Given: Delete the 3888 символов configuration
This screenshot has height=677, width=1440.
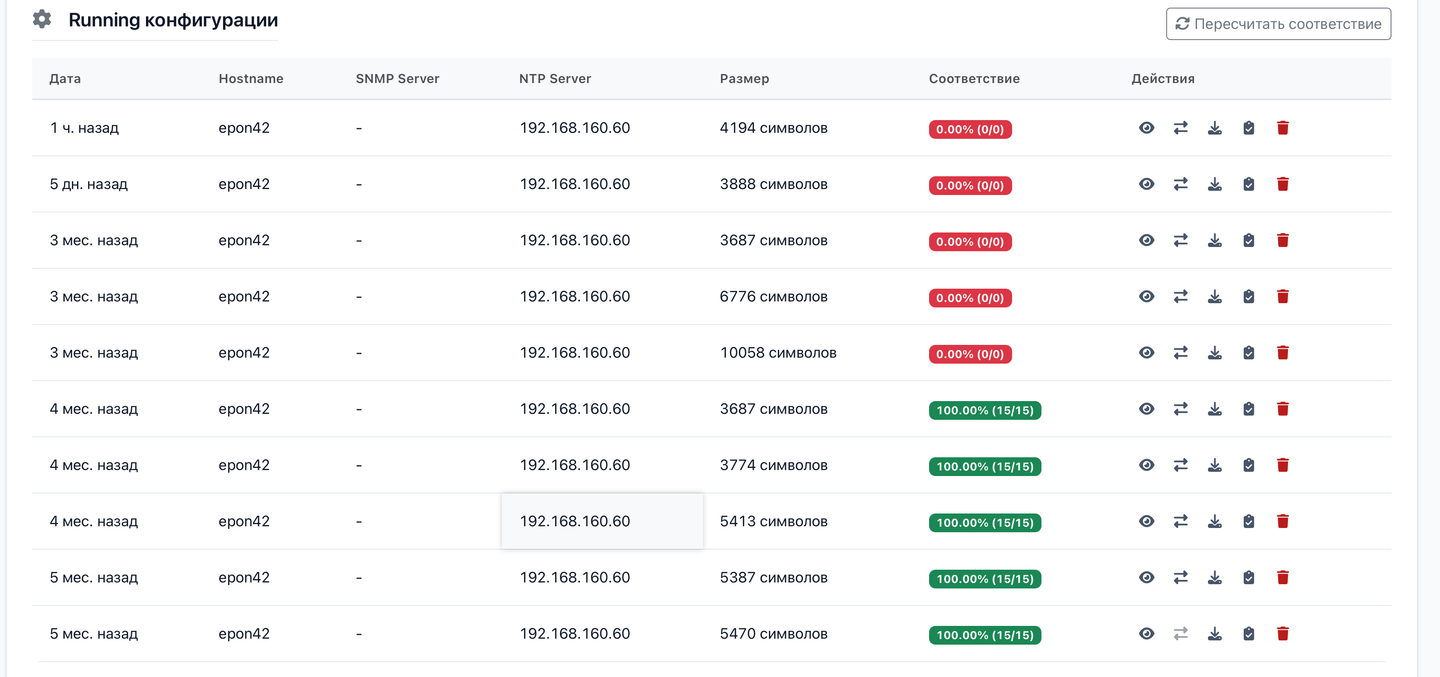Looking at the screenshot, I should [x=1283, y=184].
